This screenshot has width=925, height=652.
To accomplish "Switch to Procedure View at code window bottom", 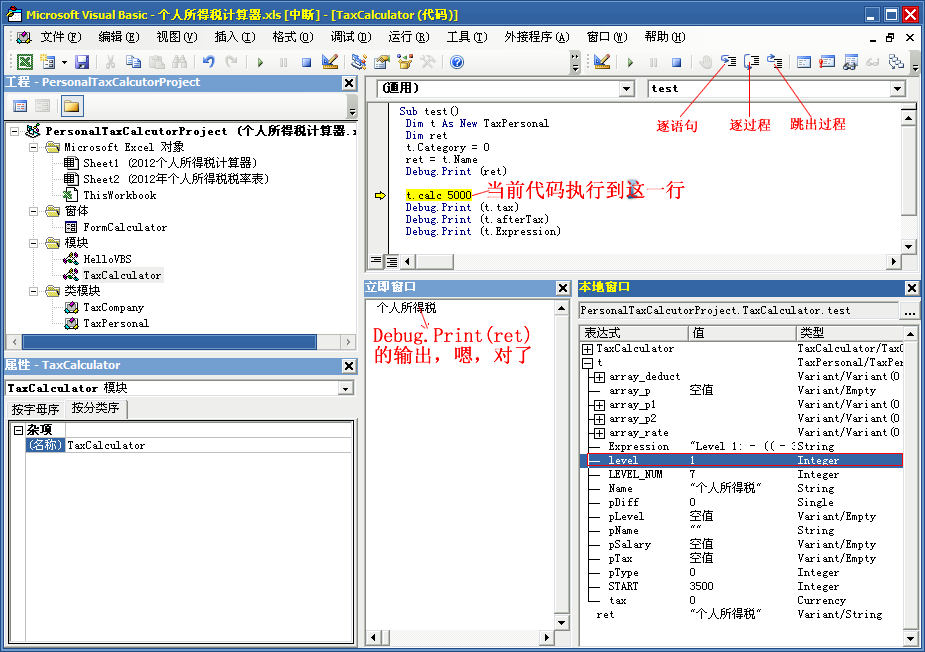I will click(x=377, y=261).
